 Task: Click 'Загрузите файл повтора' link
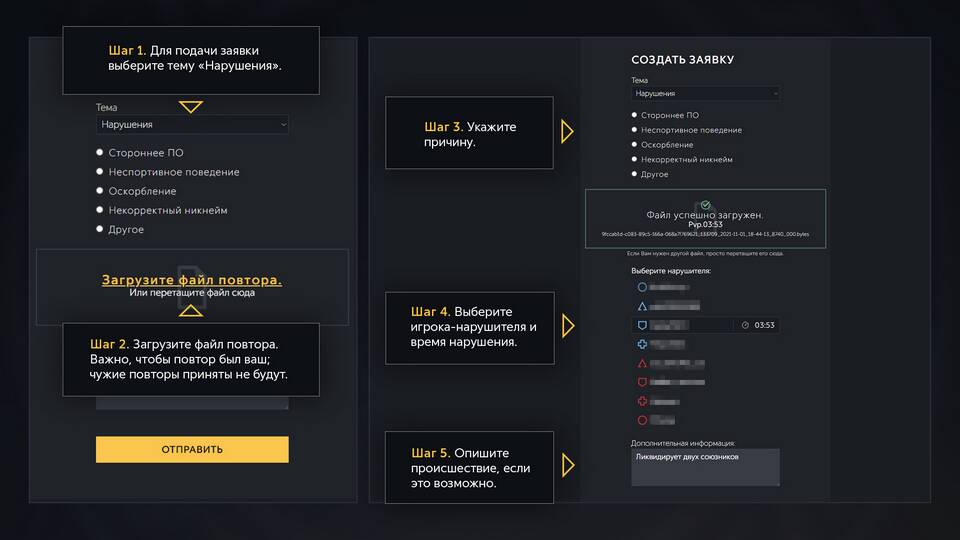click(192, 280)
